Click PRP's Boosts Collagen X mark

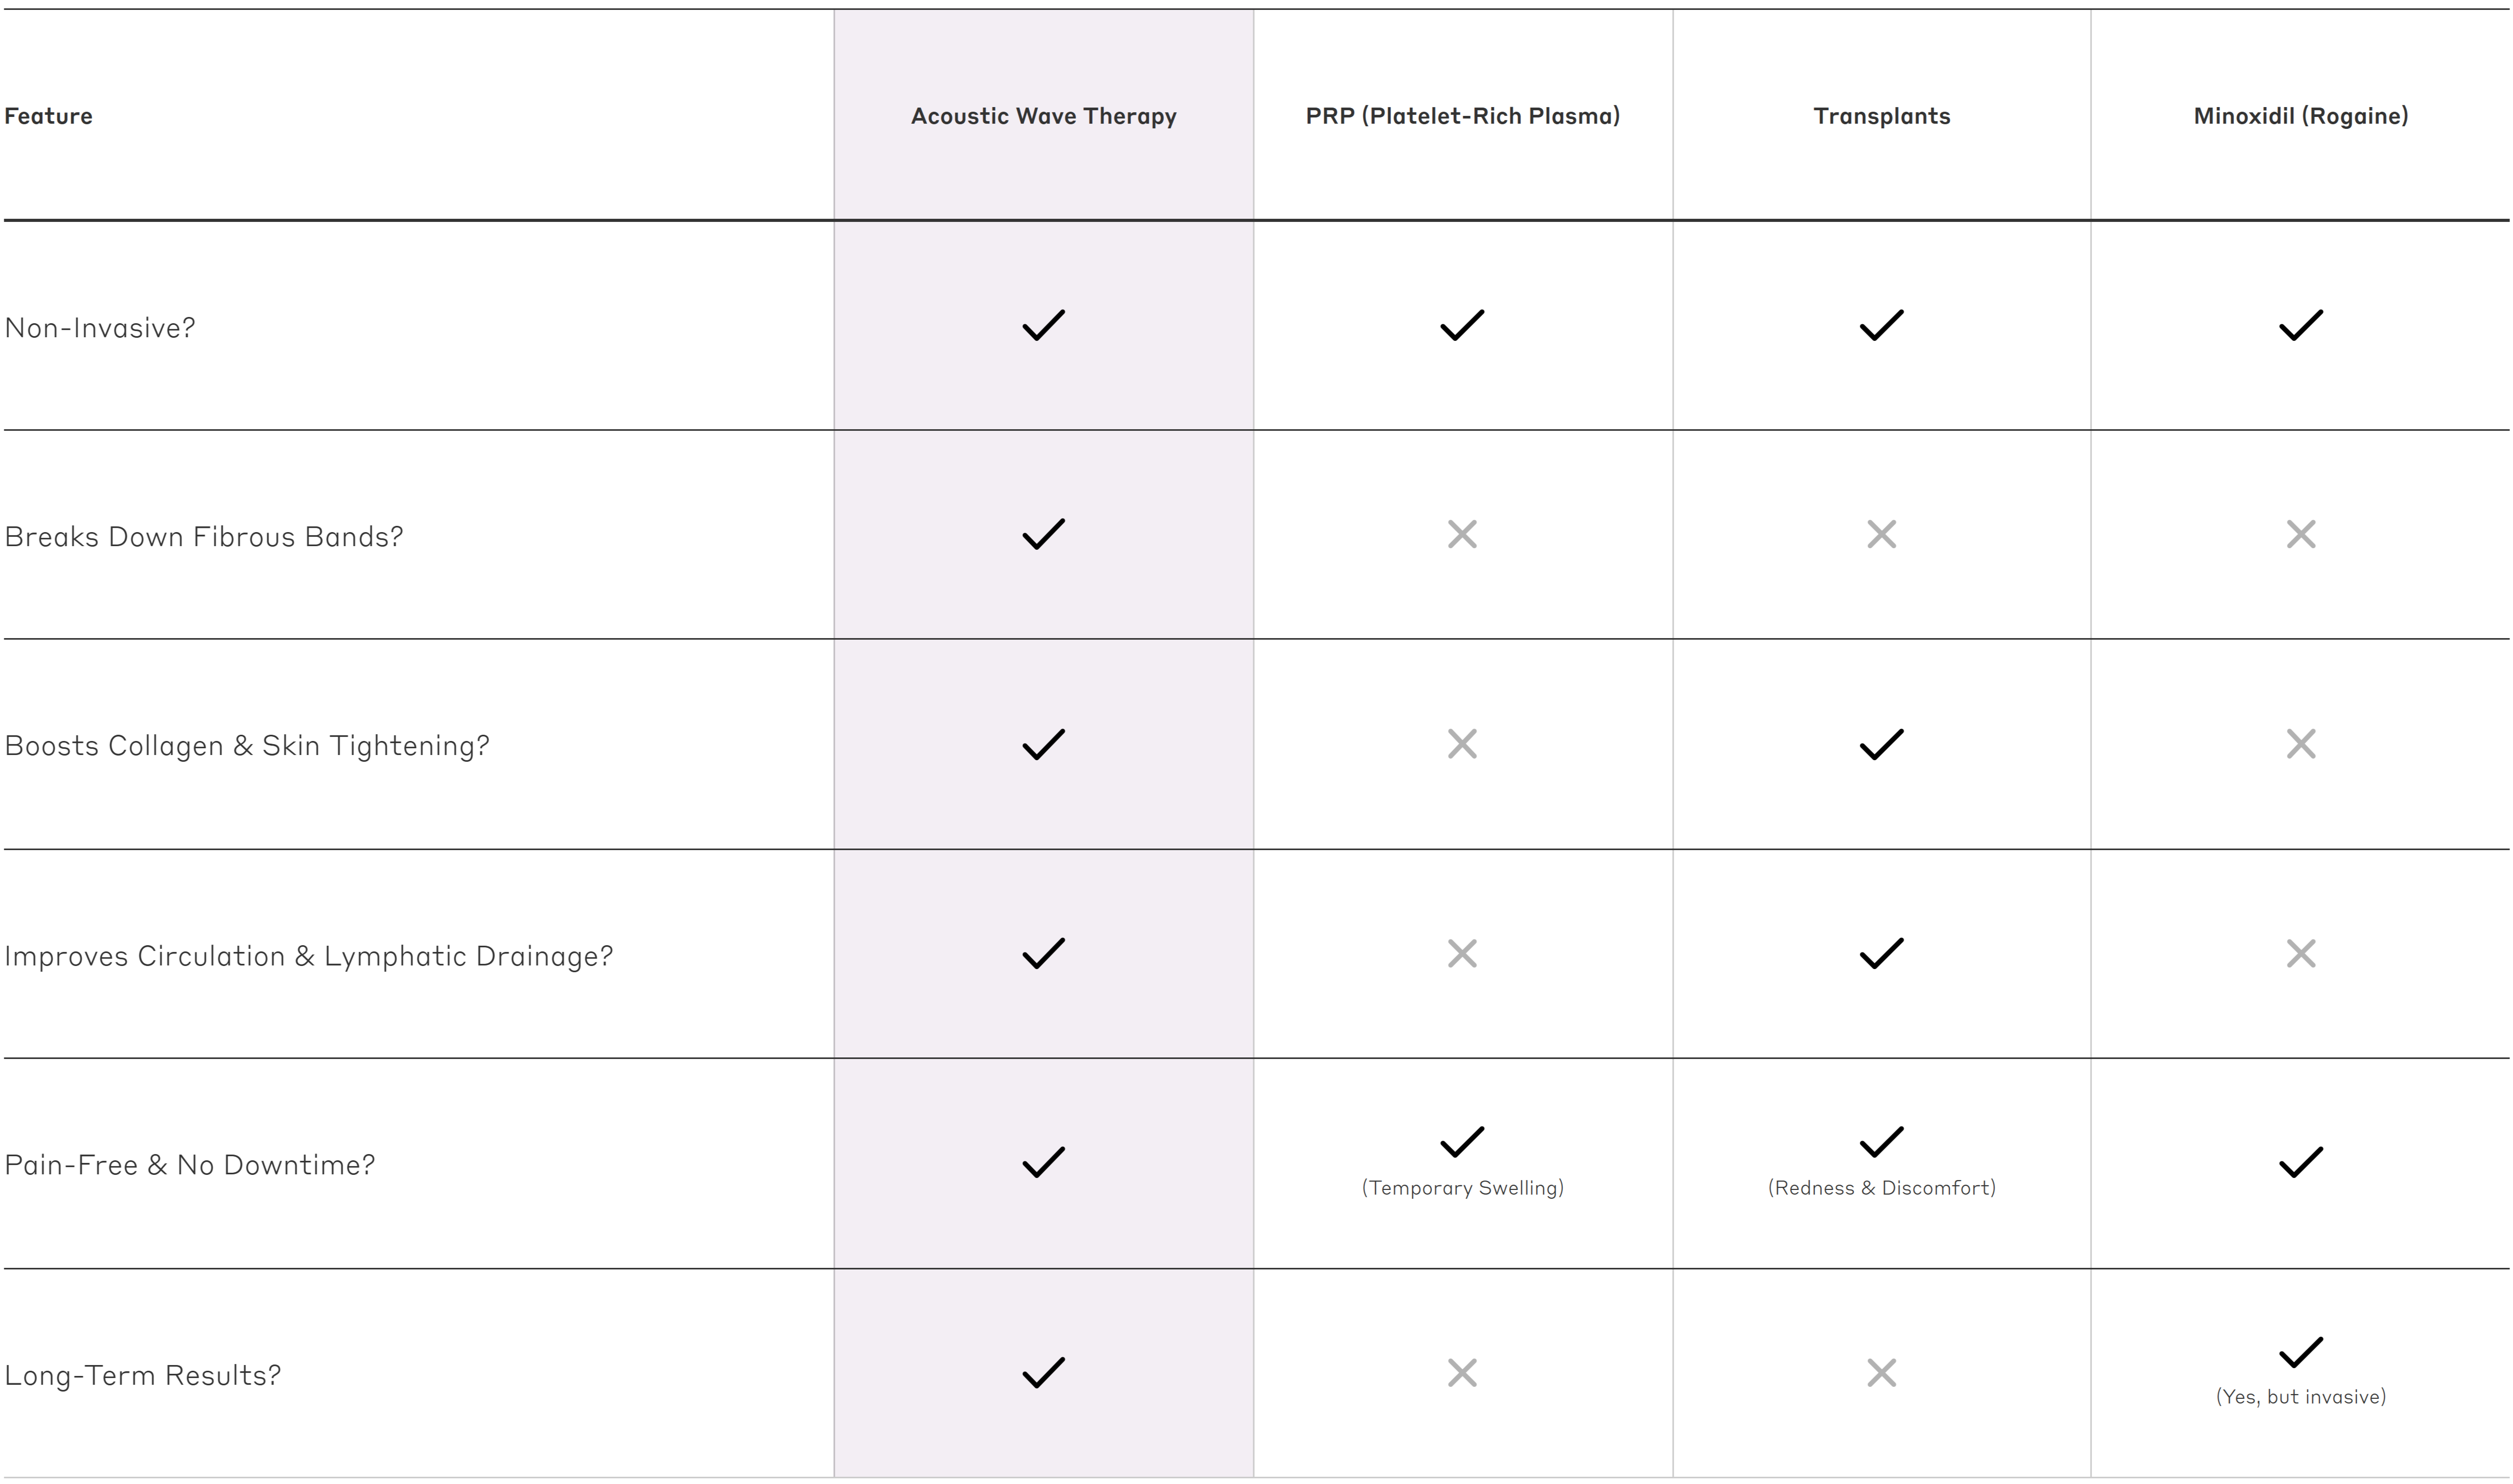[x=1462, y=744]
